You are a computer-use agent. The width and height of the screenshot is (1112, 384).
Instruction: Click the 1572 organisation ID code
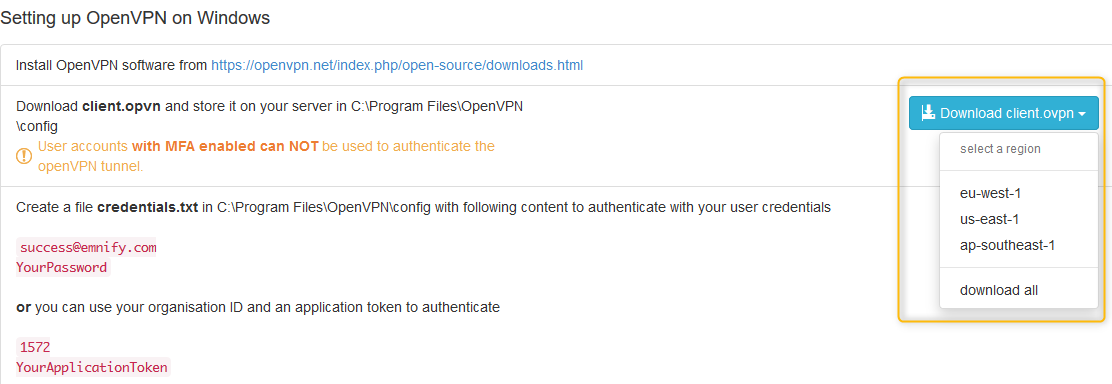coord(35,347)
